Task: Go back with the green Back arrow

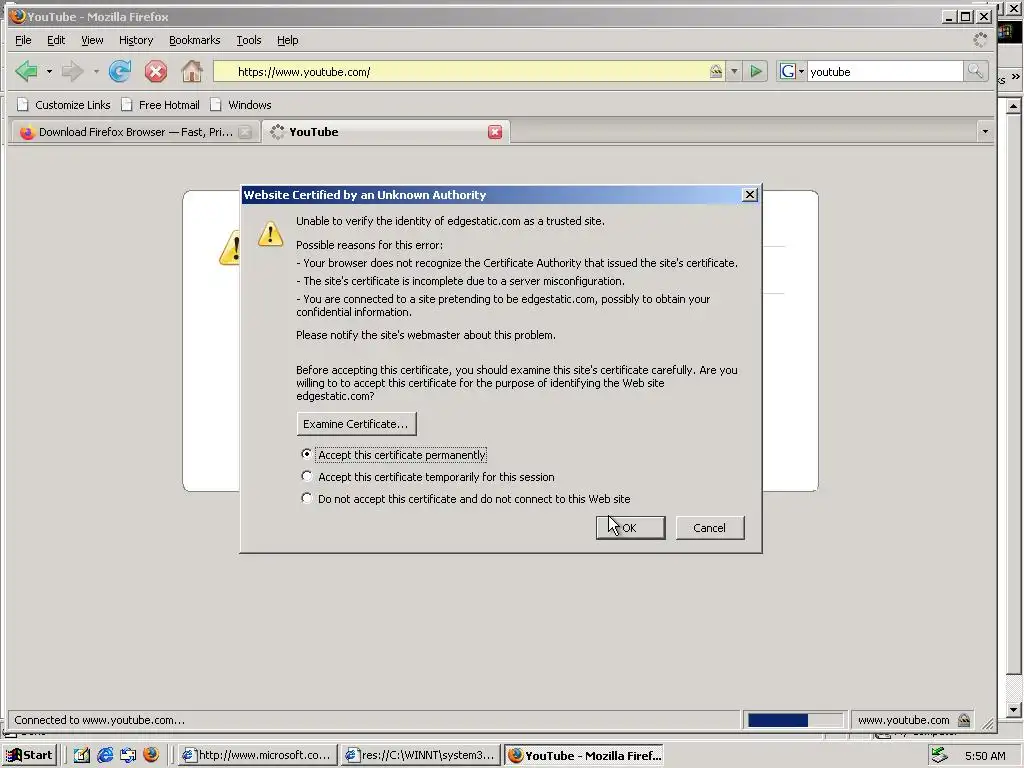Action: click(x=27, y=71)
